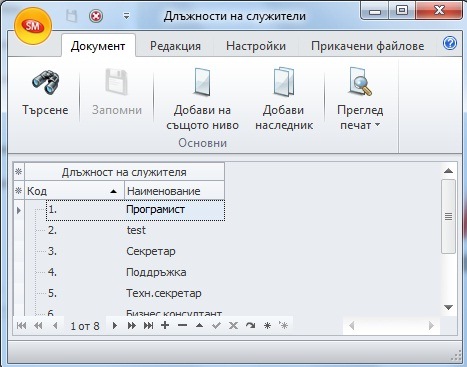Click the Наименование column header
The height and width of the screenshot is (367, 467).
pos(174,191)
